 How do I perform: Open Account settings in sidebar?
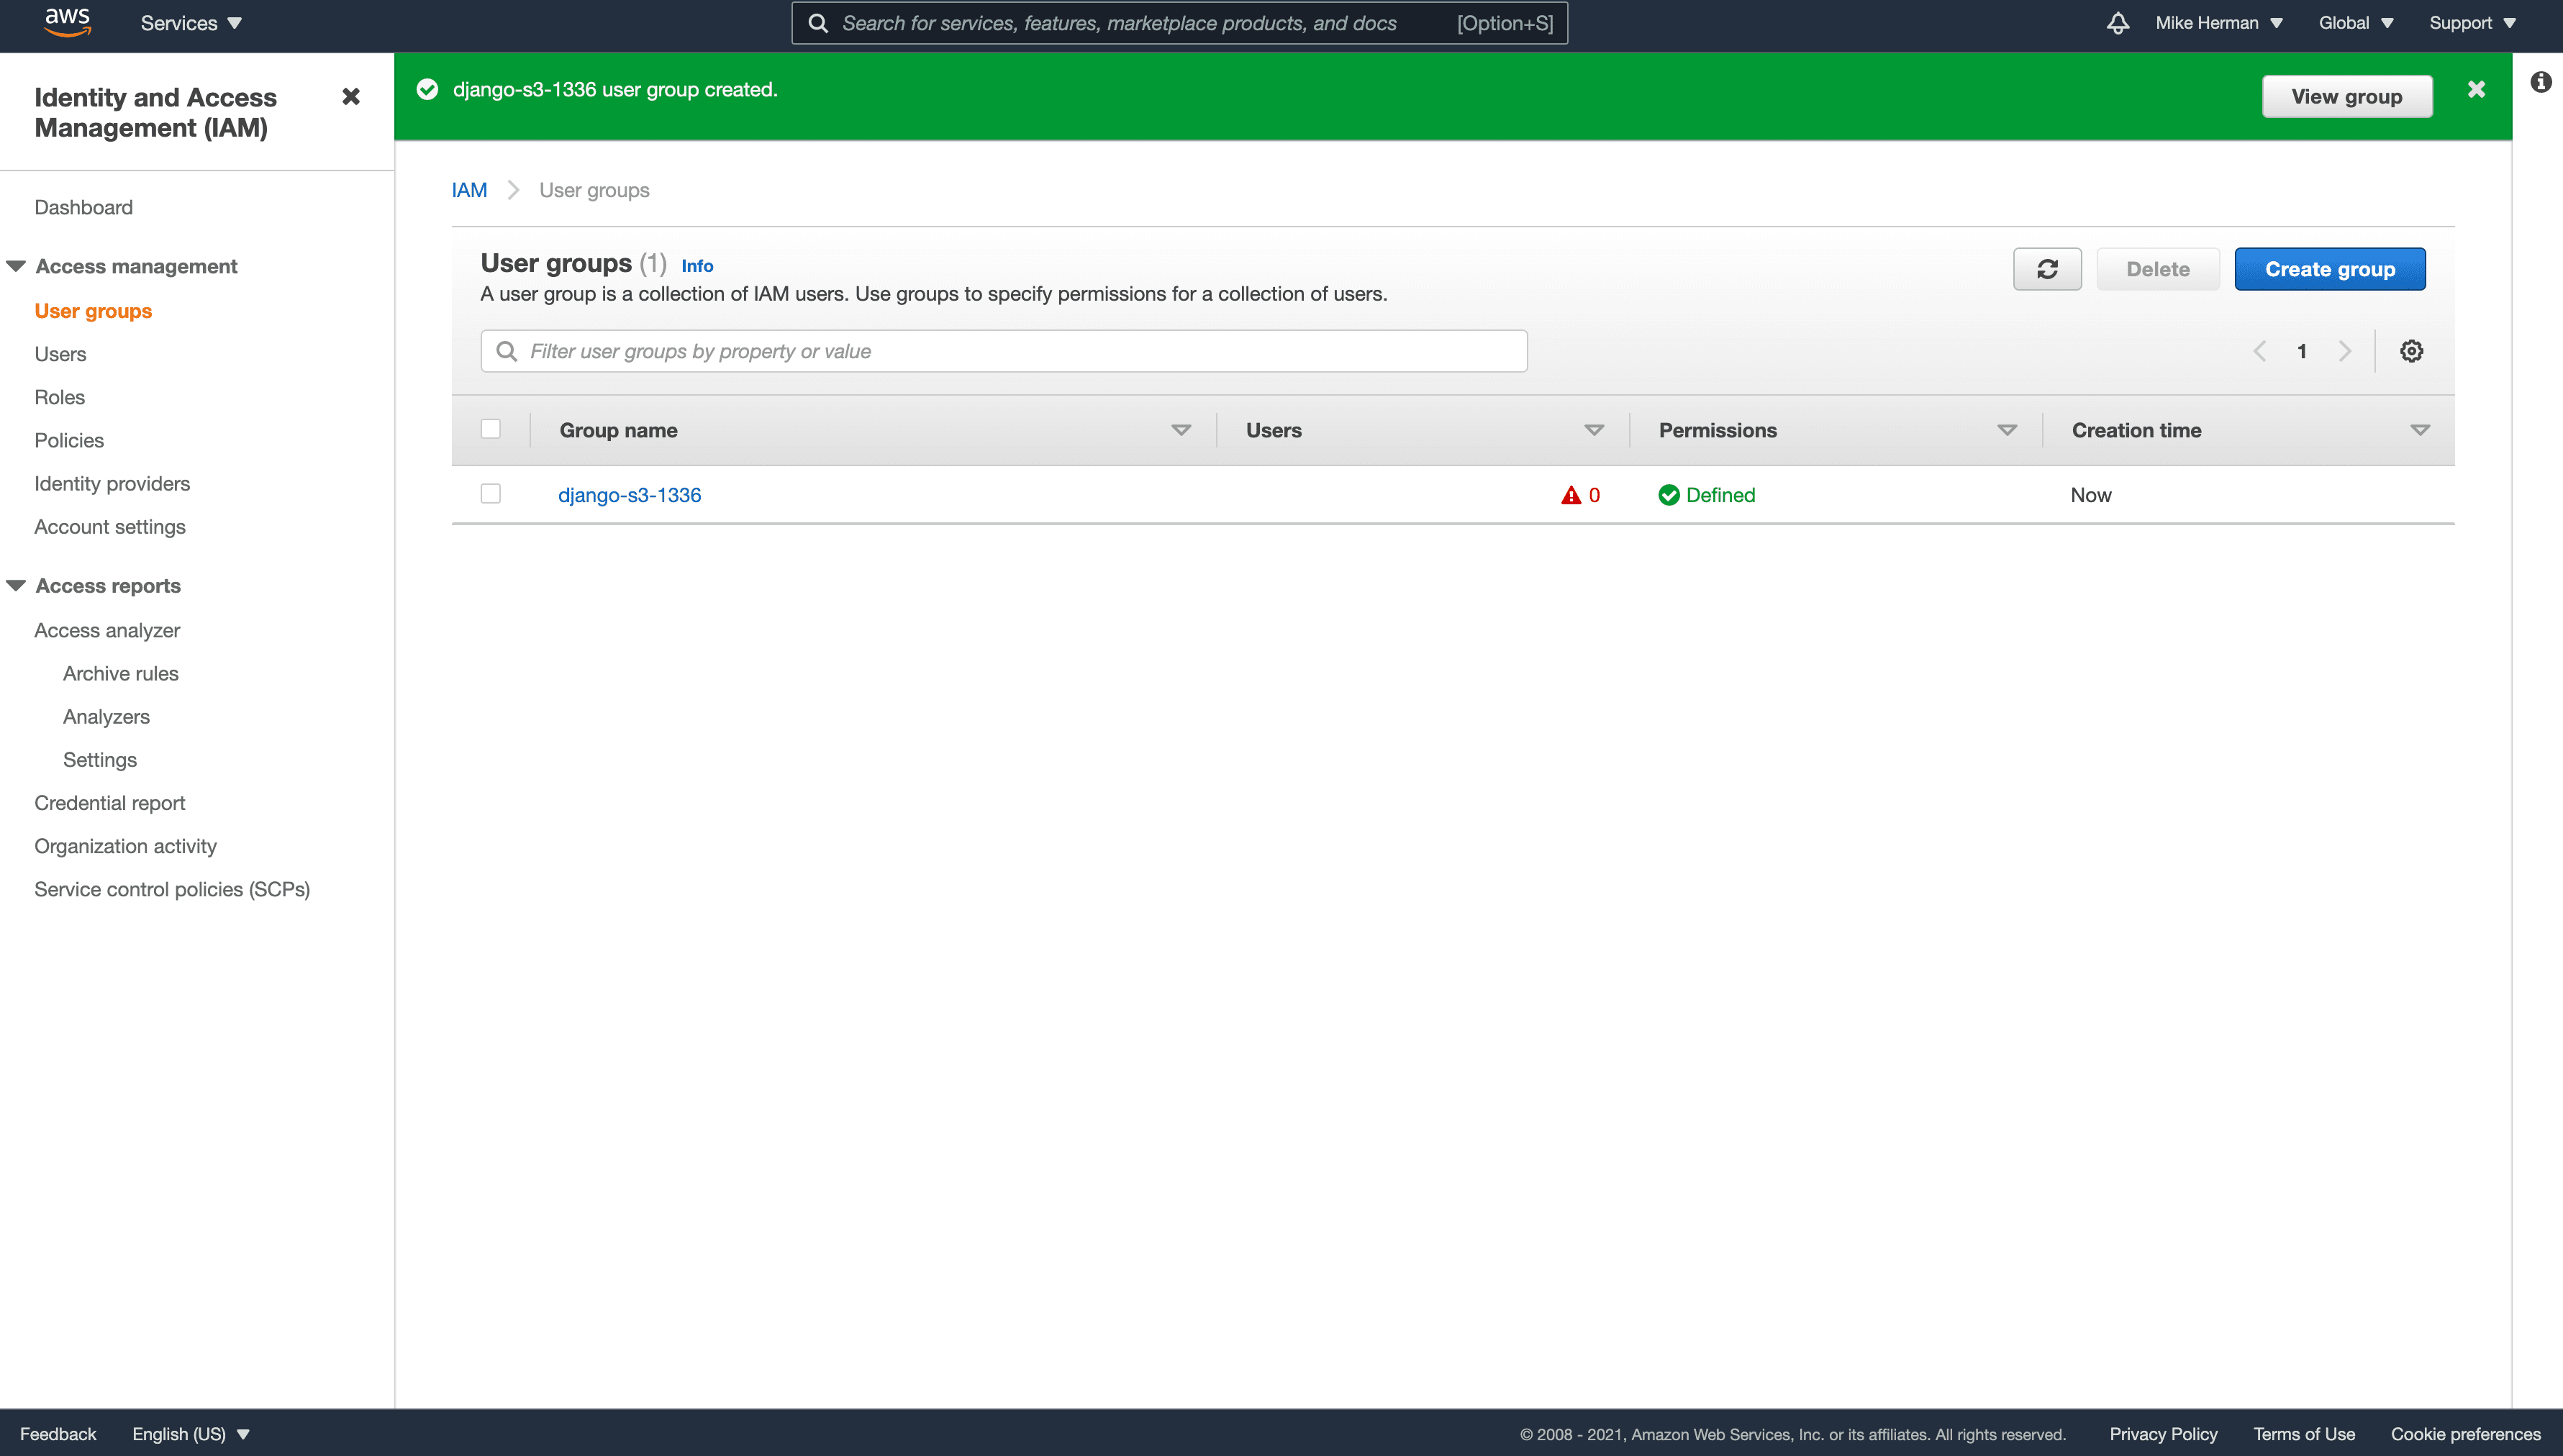(110, 527)
